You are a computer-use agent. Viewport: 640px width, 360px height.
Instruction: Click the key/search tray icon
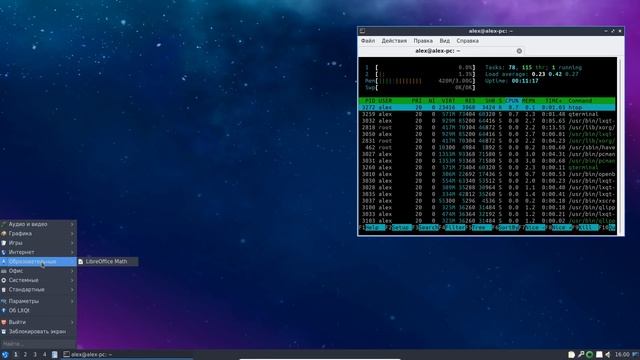580,355
